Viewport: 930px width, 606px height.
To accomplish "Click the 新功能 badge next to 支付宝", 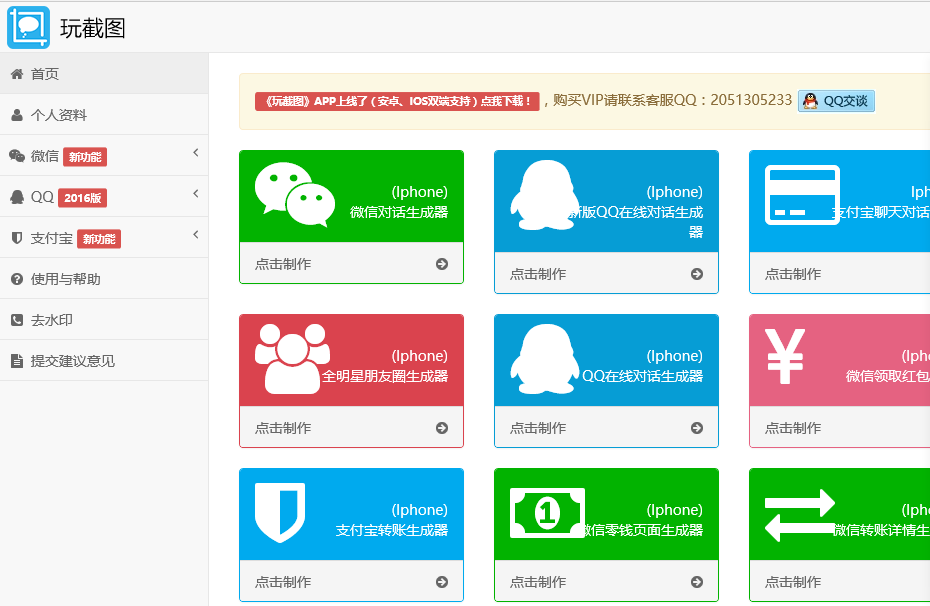I will 99,238.
